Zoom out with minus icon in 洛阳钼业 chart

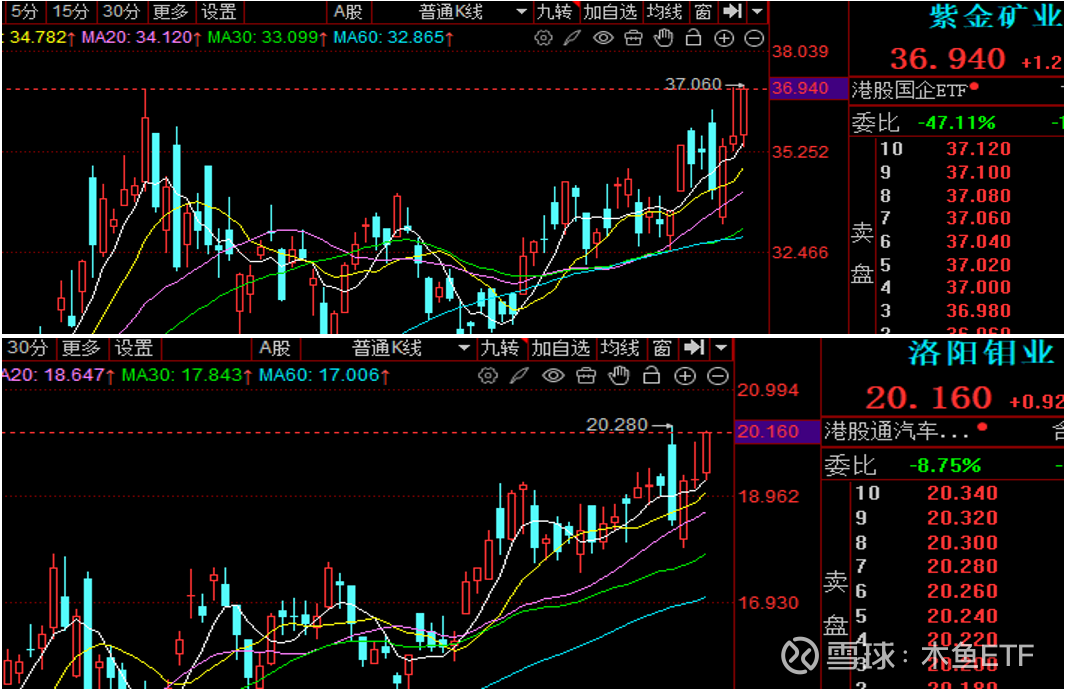coord(718,375)
